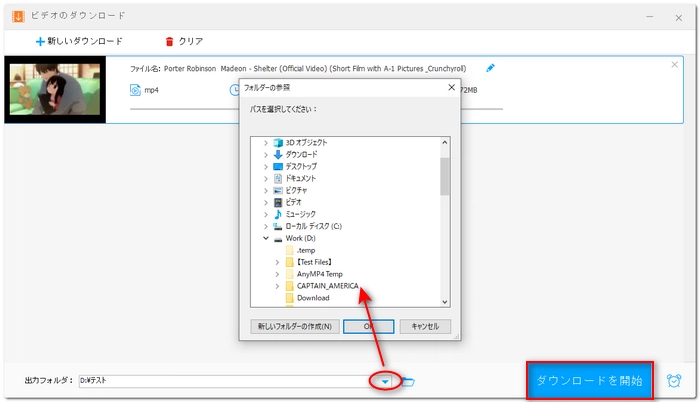Edit file name with the pencil icon
The width and height of the screenshot is (700, 402).
[490, 68]
